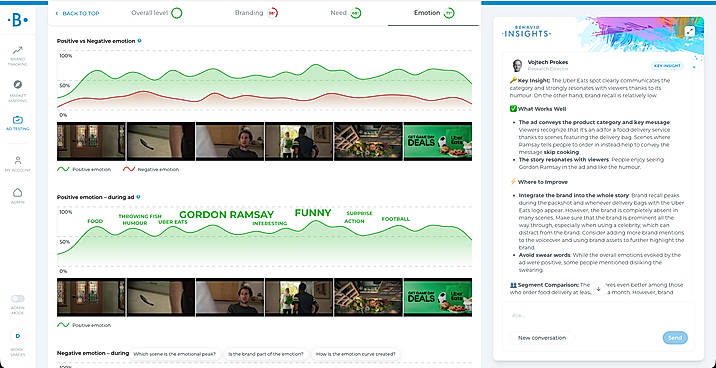
Task: Click Back to Top link
Action: 78,14
